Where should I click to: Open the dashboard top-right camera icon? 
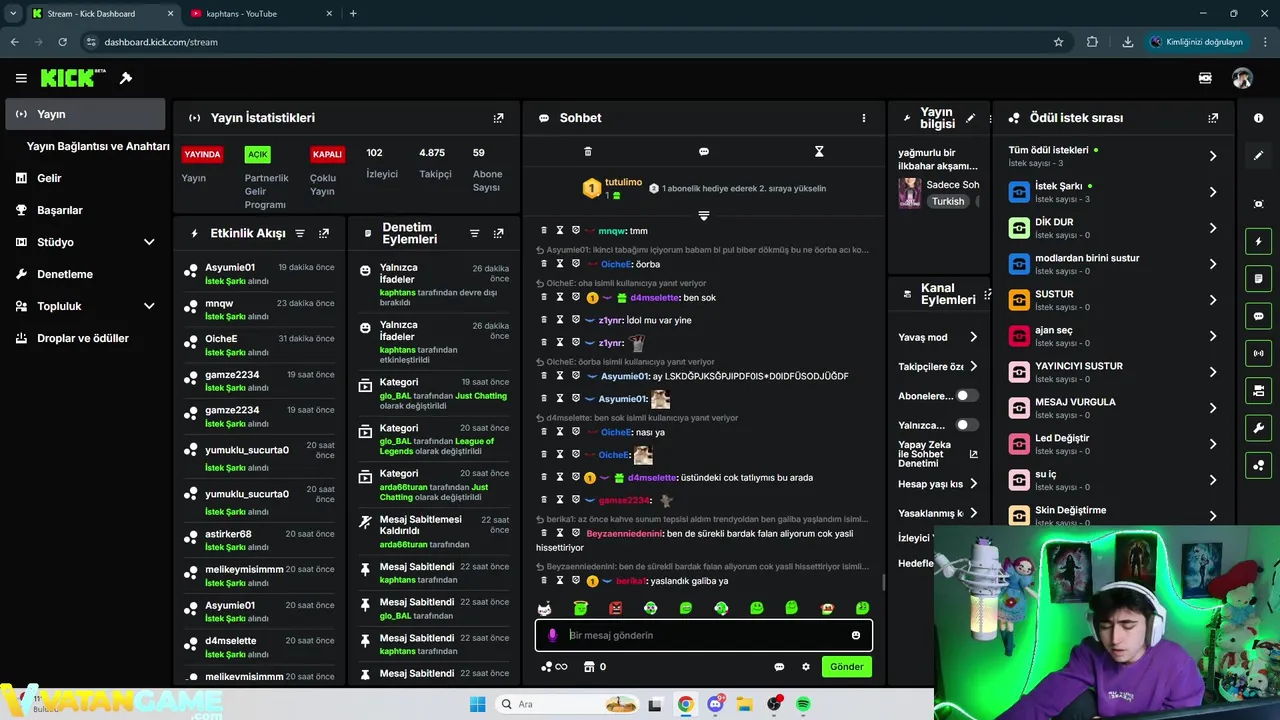pyautogui.click(x=1205, y=78)
